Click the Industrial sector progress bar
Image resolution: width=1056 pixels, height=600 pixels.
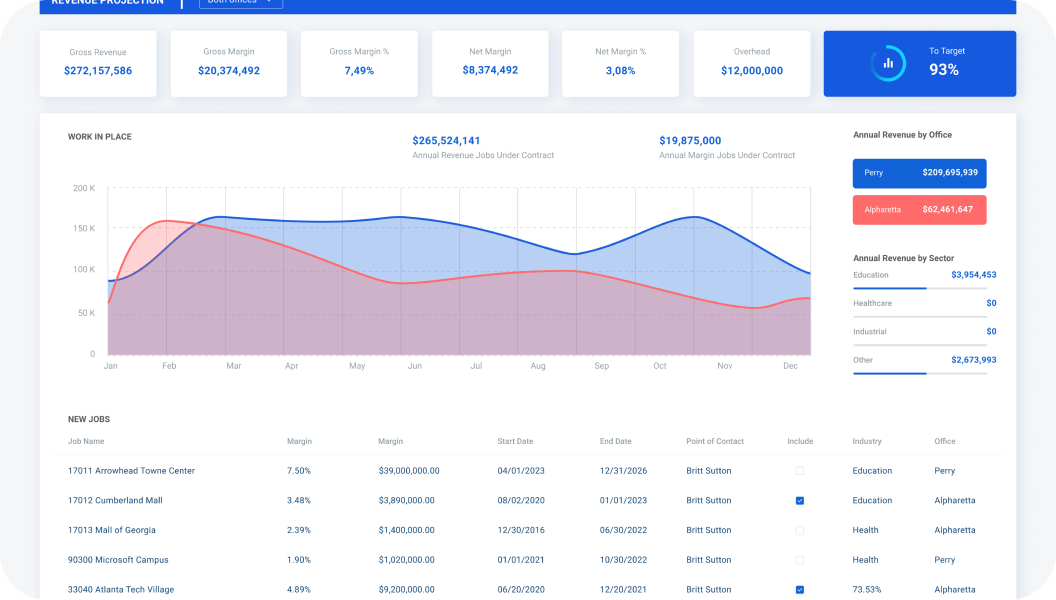point(919,345)
